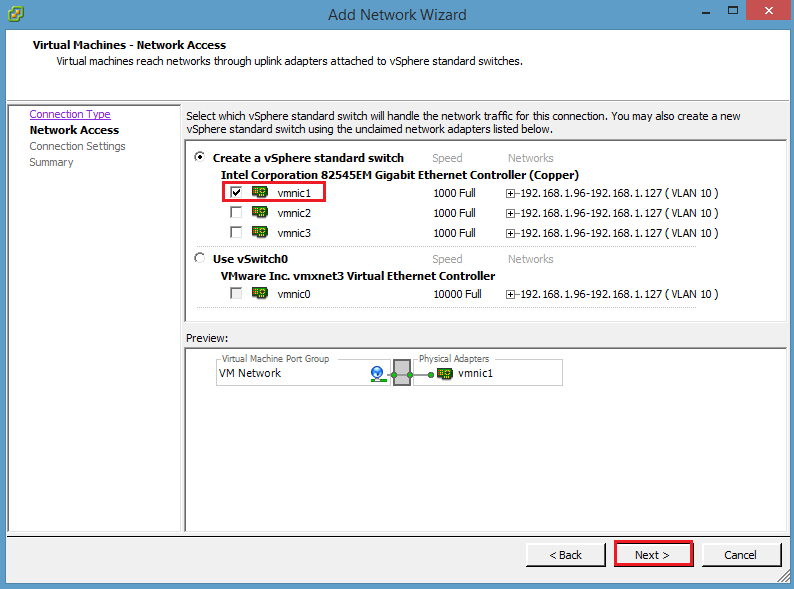This screenshot has width=794, height=589.
Task: Click the VM Network port group globe icon
Action: [378, 374]
